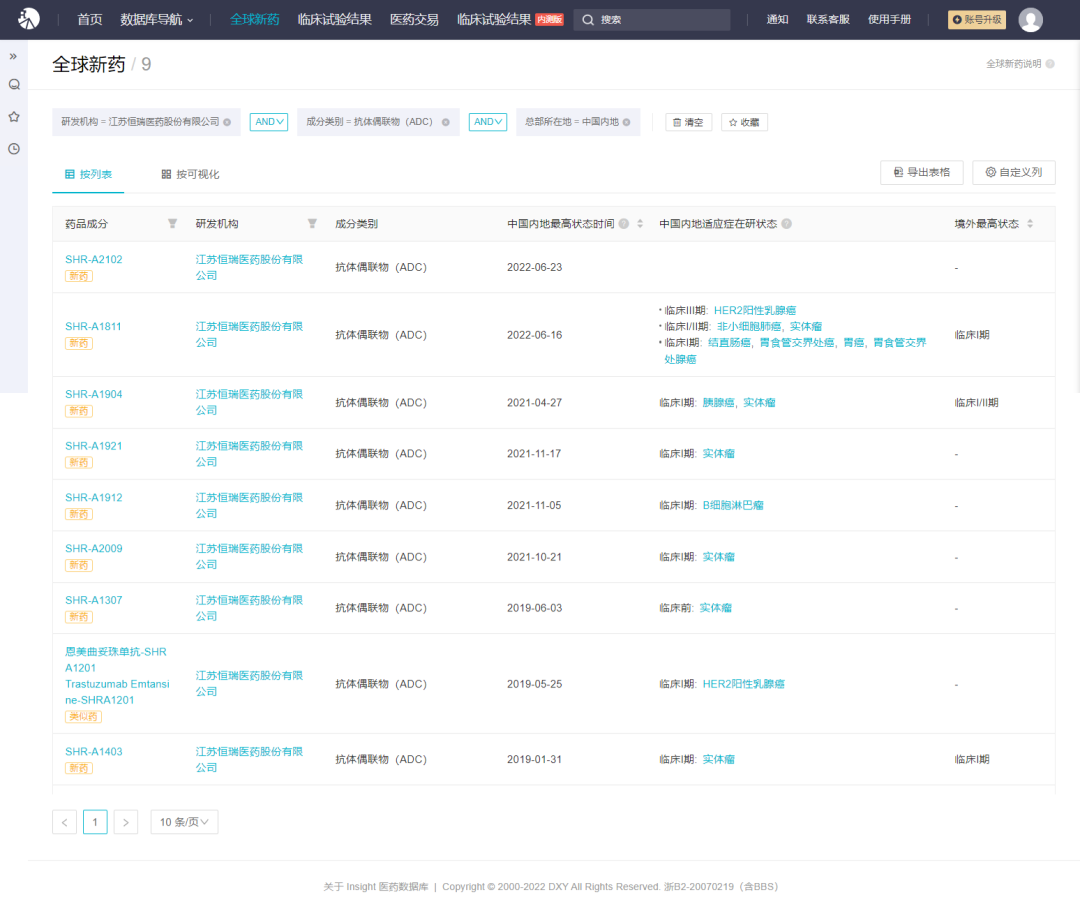Click 收藏 to save search

point(744,122)
